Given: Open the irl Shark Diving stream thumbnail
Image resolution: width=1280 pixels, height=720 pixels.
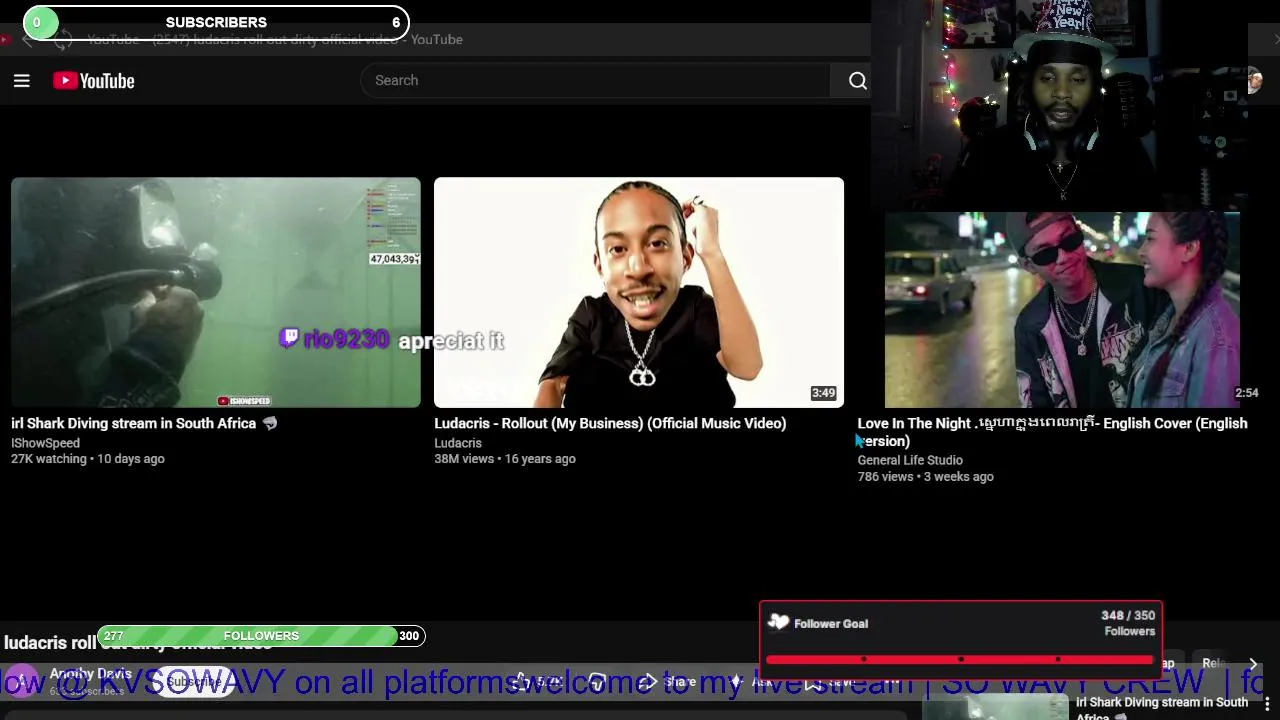Looking at the screenshot, I should (x=216, y=292).
